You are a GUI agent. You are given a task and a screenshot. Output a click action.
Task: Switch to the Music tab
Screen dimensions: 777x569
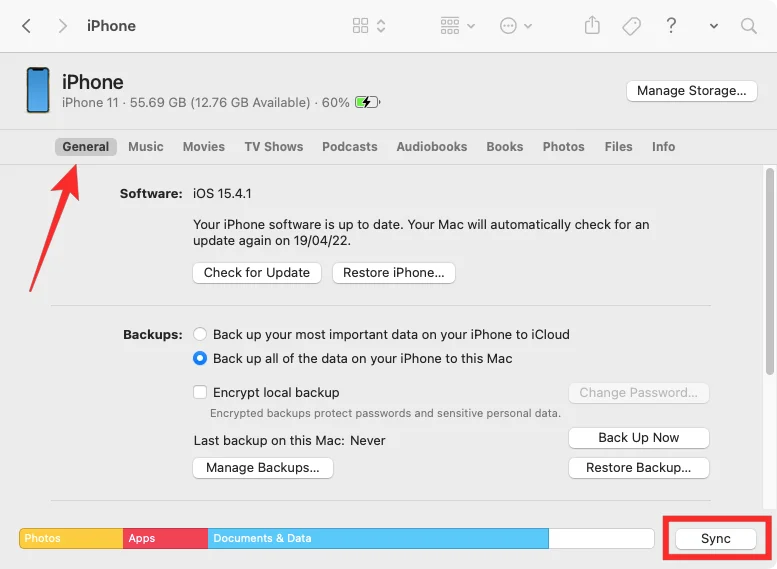[x=145, y=146]
